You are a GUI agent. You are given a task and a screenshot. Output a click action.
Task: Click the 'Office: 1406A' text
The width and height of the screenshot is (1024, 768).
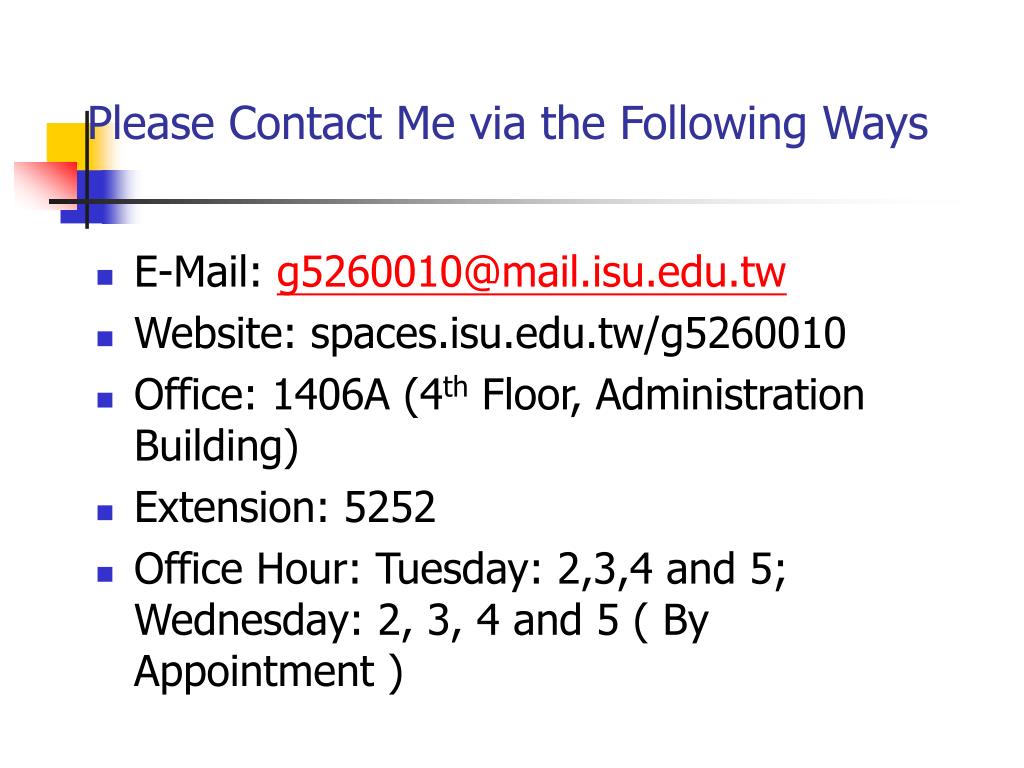point(261,395)
